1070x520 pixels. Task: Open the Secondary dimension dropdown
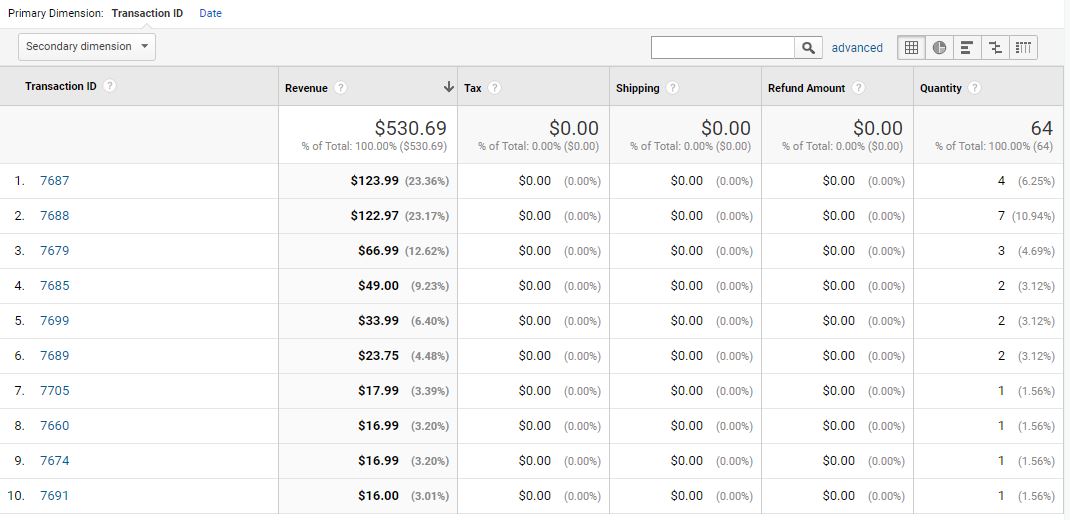coord(87,46)
